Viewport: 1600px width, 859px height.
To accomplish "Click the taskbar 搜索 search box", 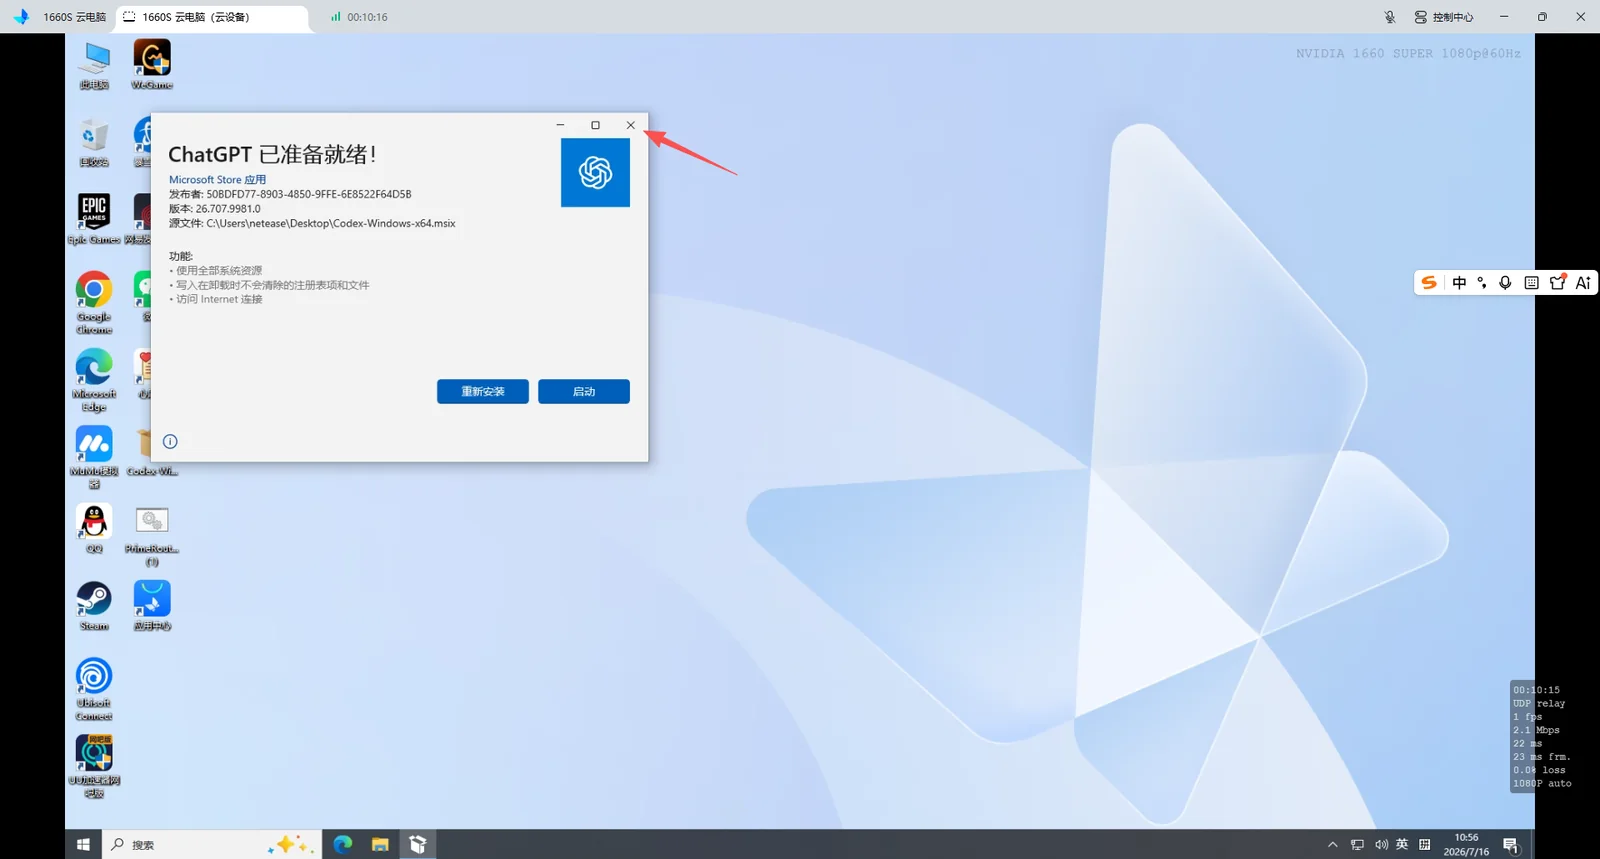I will click(211, 845).
